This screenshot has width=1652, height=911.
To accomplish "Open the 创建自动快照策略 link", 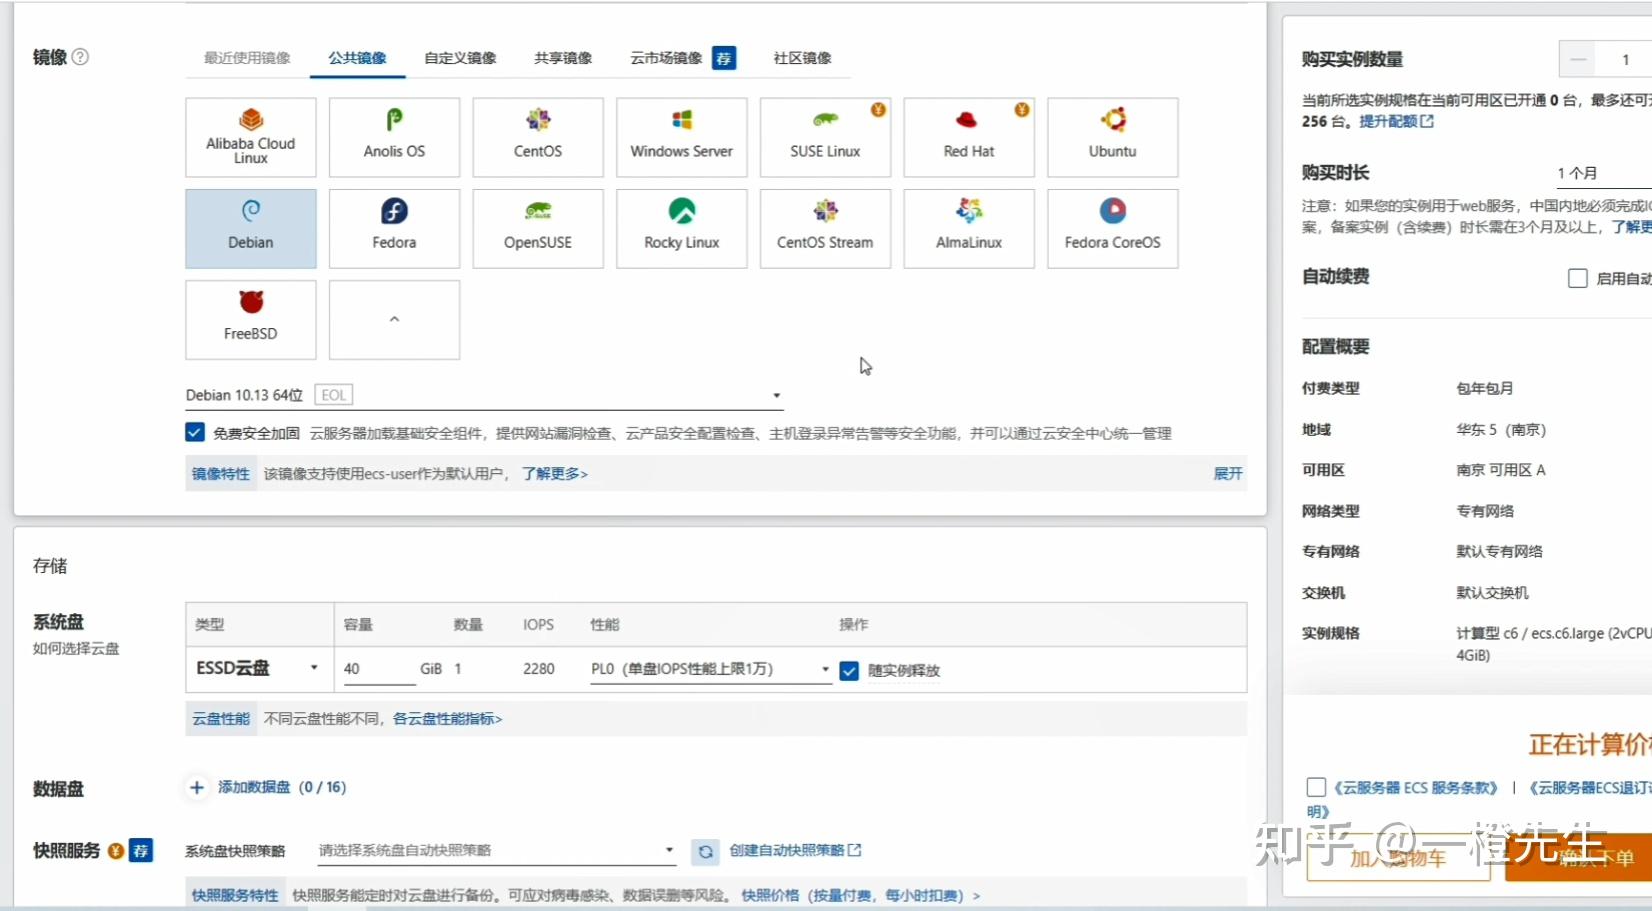I will [795, 851].
